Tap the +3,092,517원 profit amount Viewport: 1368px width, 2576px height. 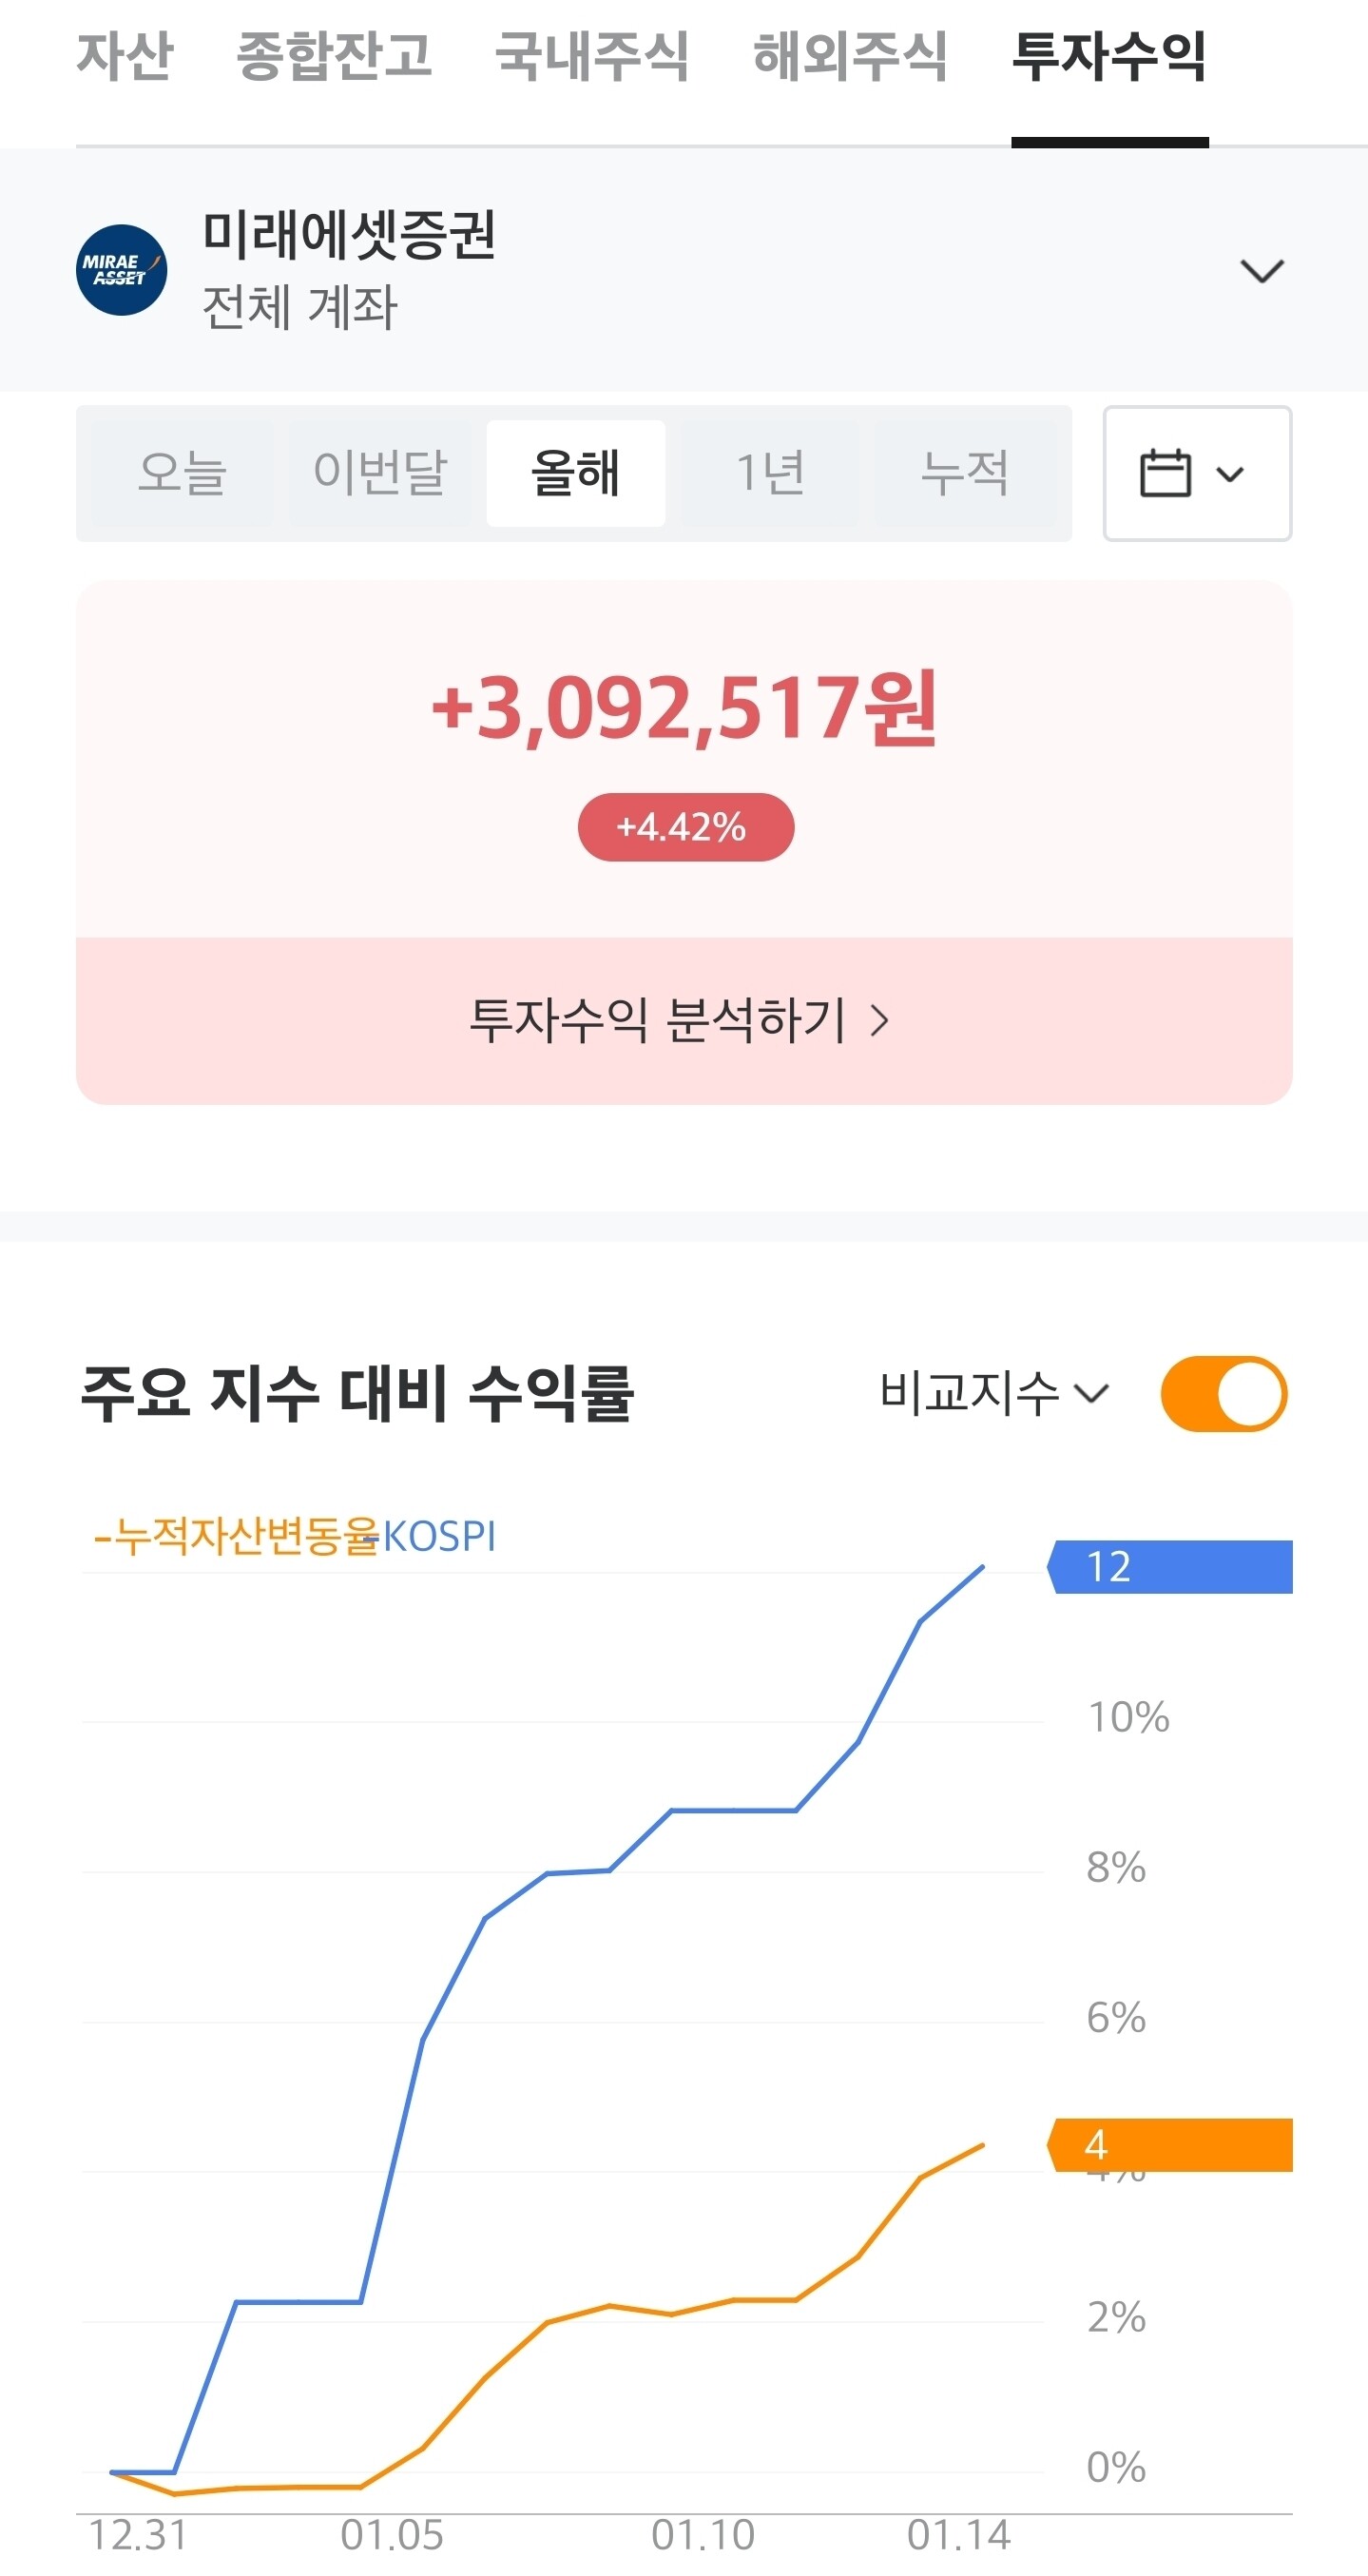[x=684, y=707]
